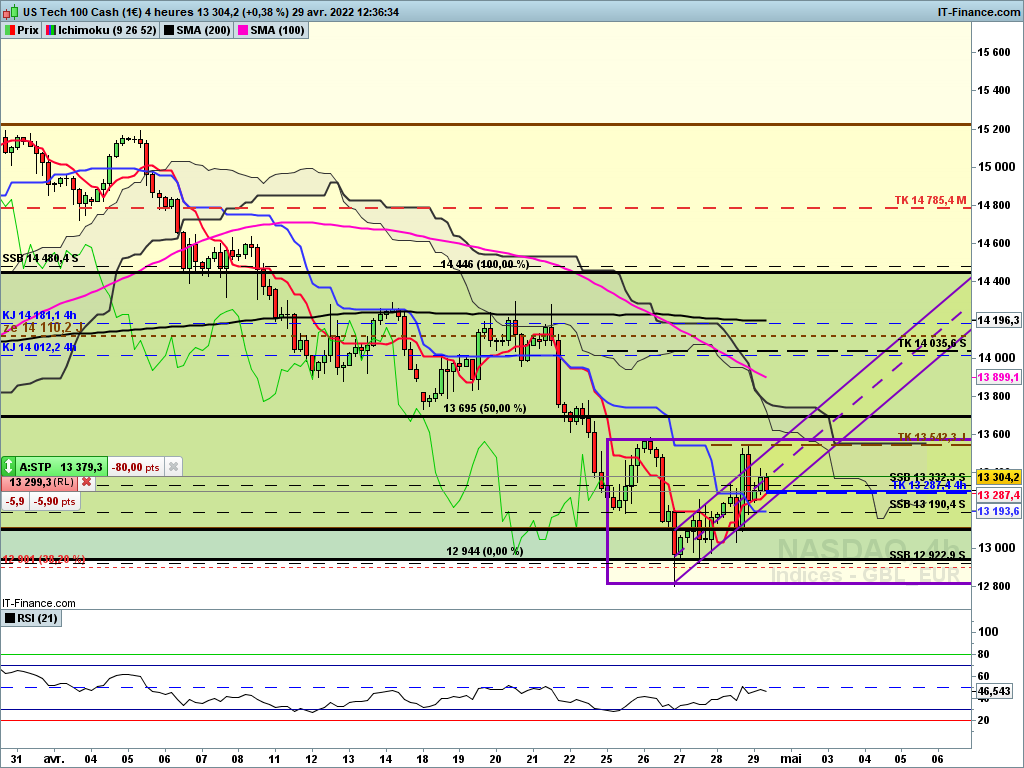Click the 'mai' label on the date axis
Screen dimensions: 1024x768
coord(791,760)
